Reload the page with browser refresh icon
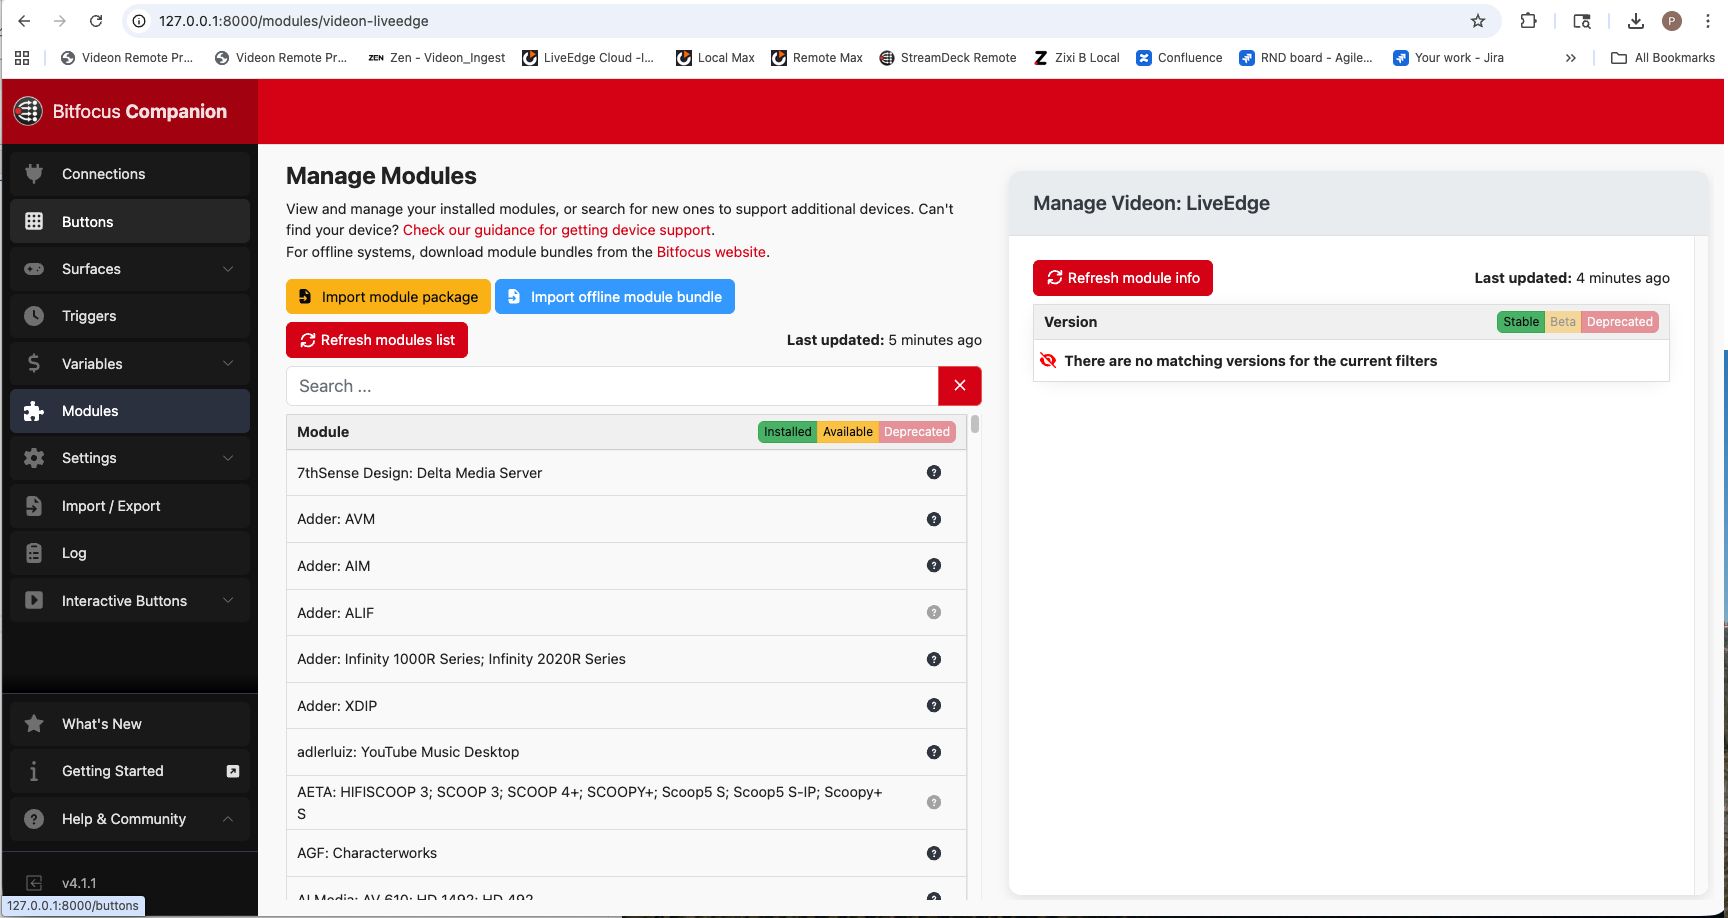Screen dimensions: 1728x918 tap(96, 21)
